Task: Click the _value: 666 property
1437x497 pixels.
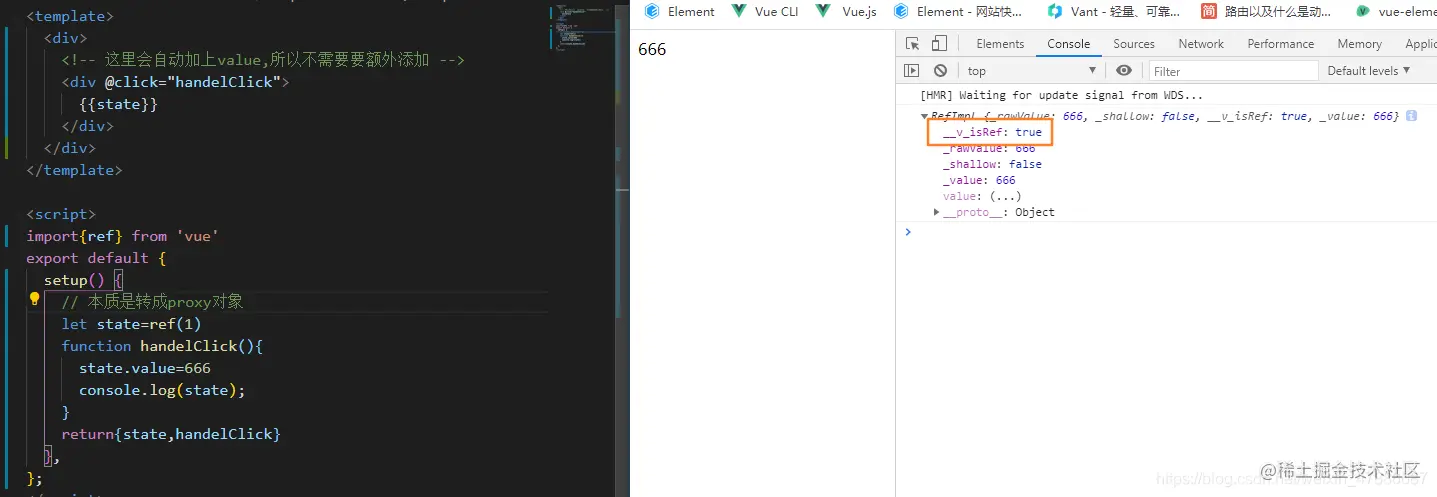Action: click(x=979, y=180)
